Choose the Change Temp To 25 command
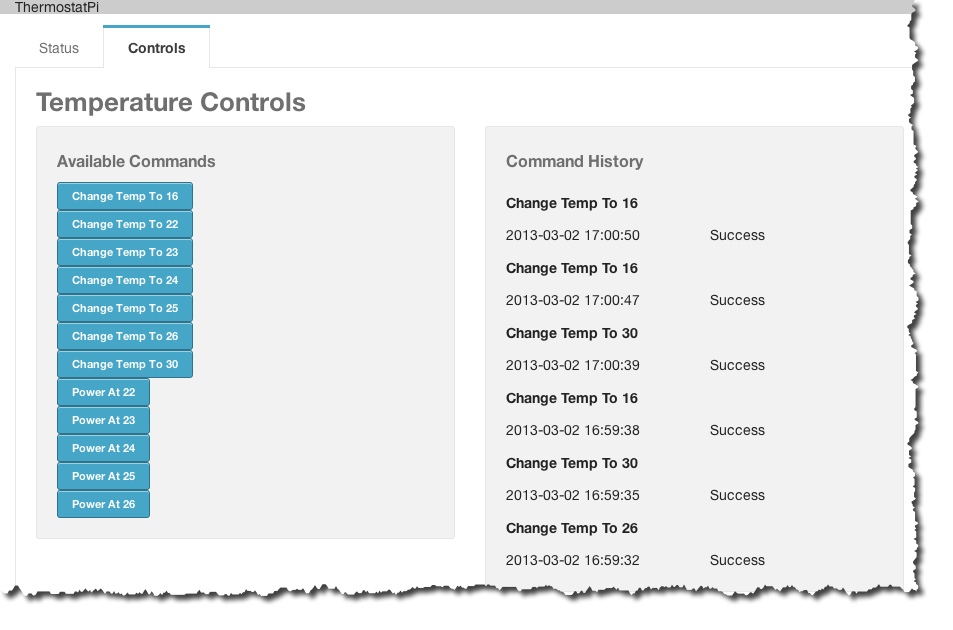 (x=124, y=309)
